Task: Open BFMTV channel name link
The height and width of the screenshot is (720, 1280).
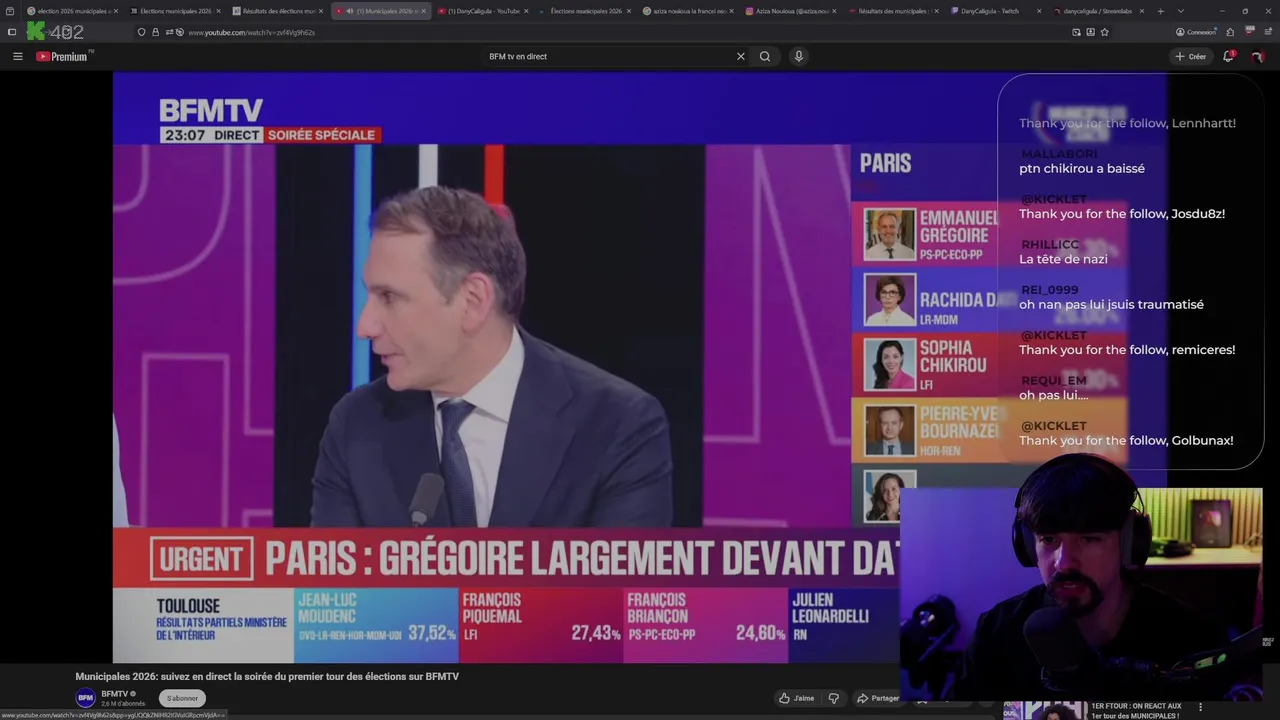Action: 114,693
